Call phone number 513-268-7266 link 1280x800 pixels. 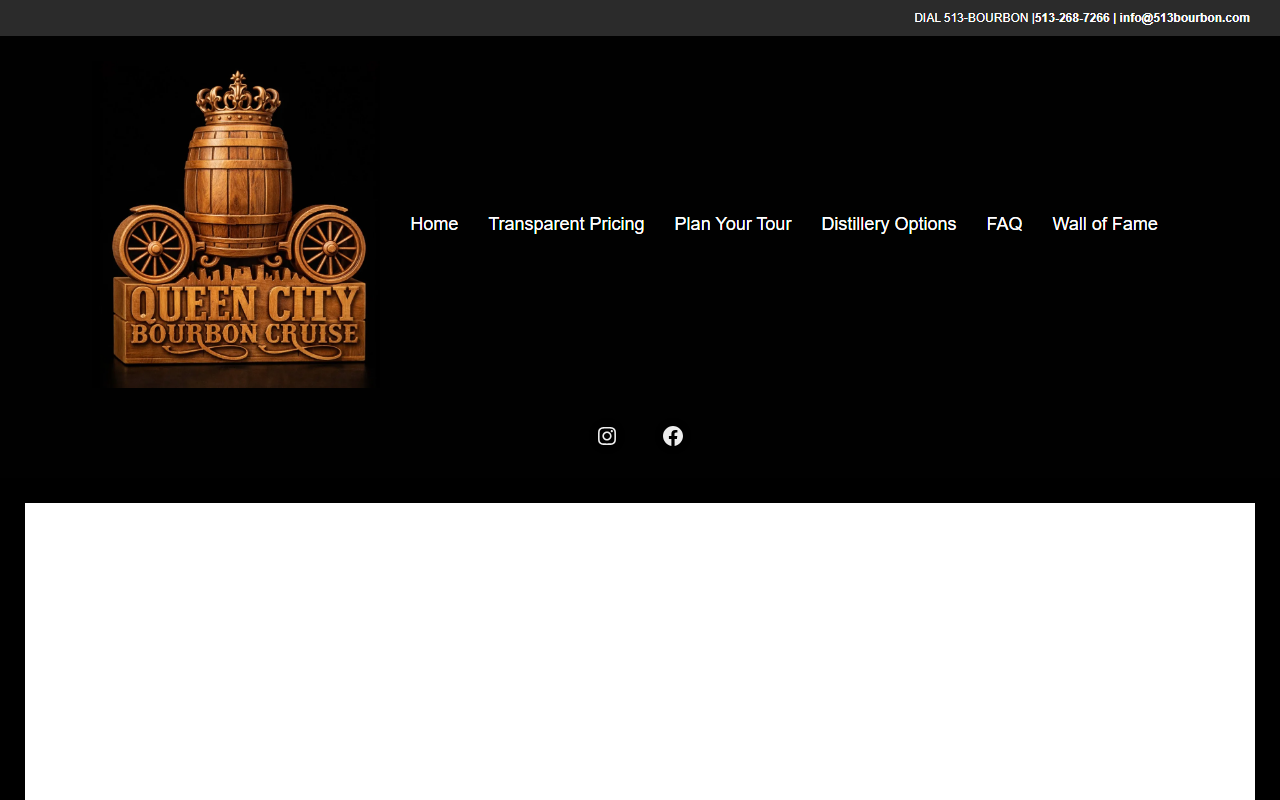coord(1072,18)
